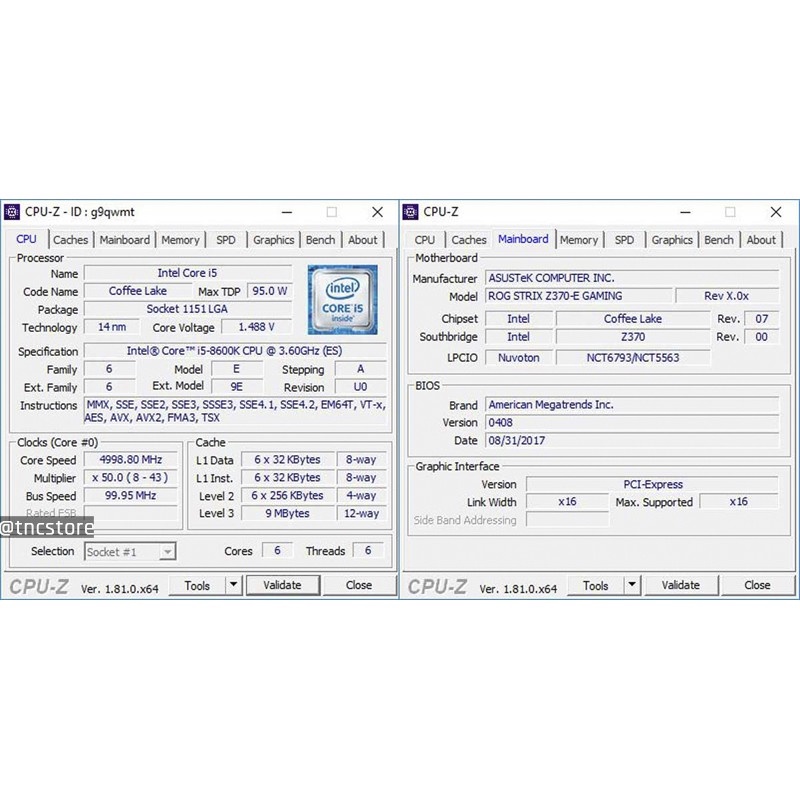800x800 pixels.
Task: Click the Cores count value '6'
Action: 277,550
